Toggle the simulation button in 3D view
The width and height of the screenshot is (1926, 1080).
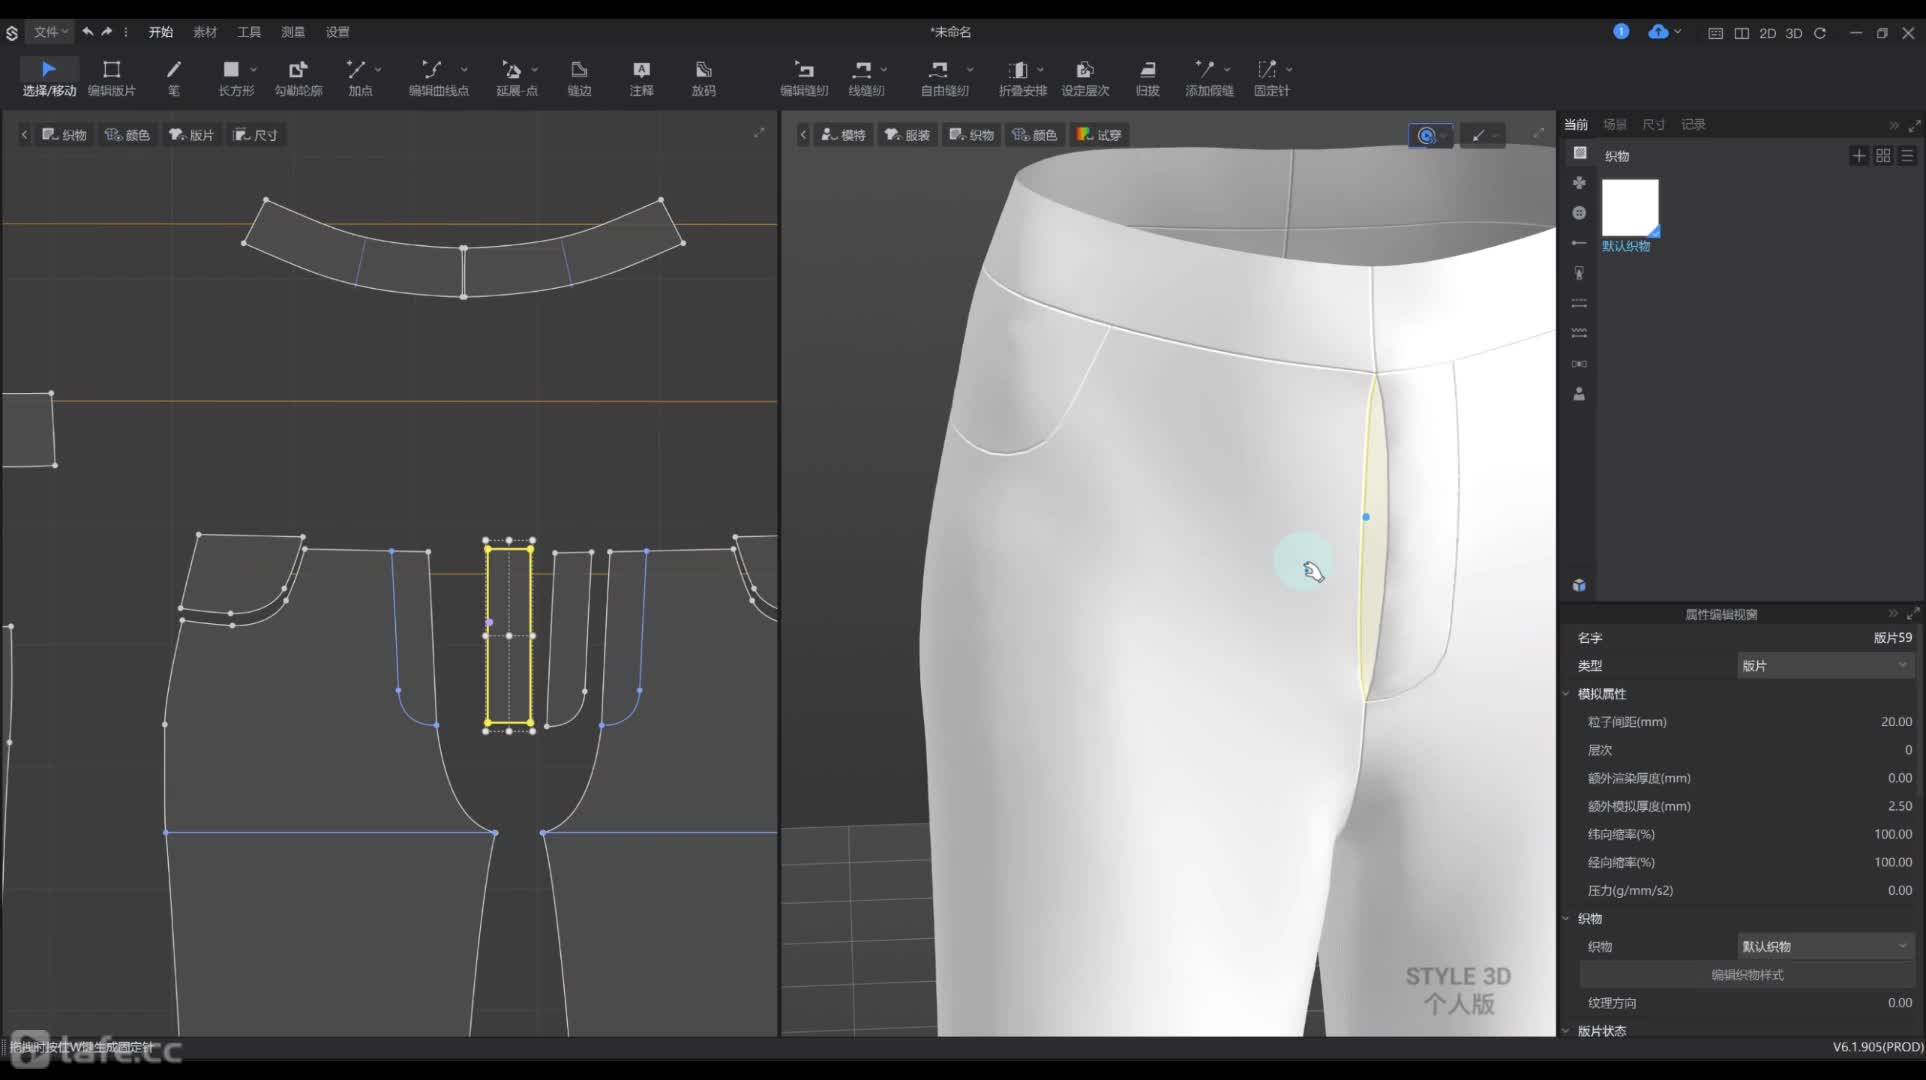pyautogui.click(x=1427, y=136)
